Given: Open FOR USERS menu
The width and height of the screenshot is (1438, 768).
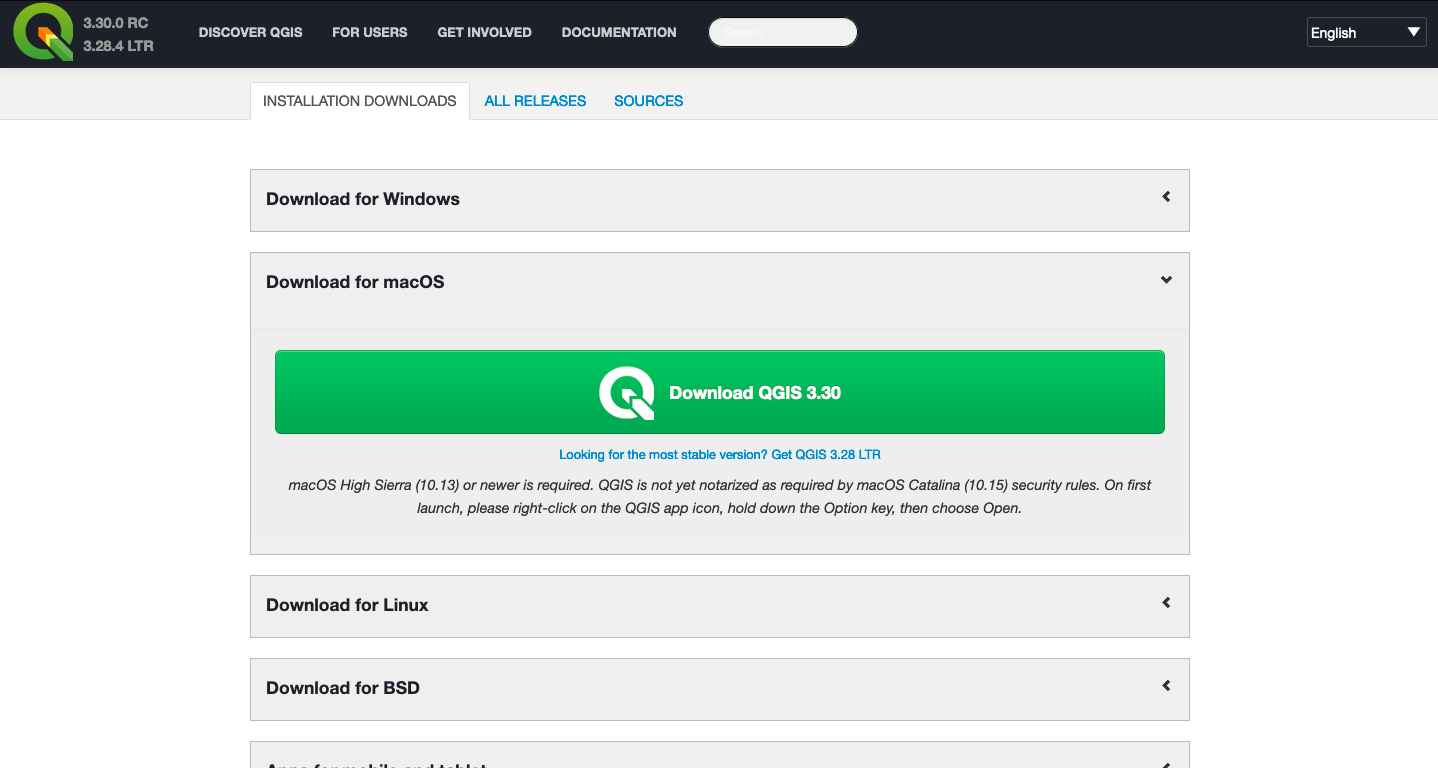Looking at the screenshot, I should point(370,32).
